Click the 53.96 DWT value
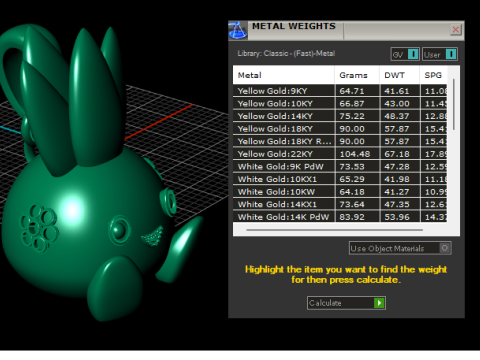Viewport: 480px width, 360px height. pos(397,217)
